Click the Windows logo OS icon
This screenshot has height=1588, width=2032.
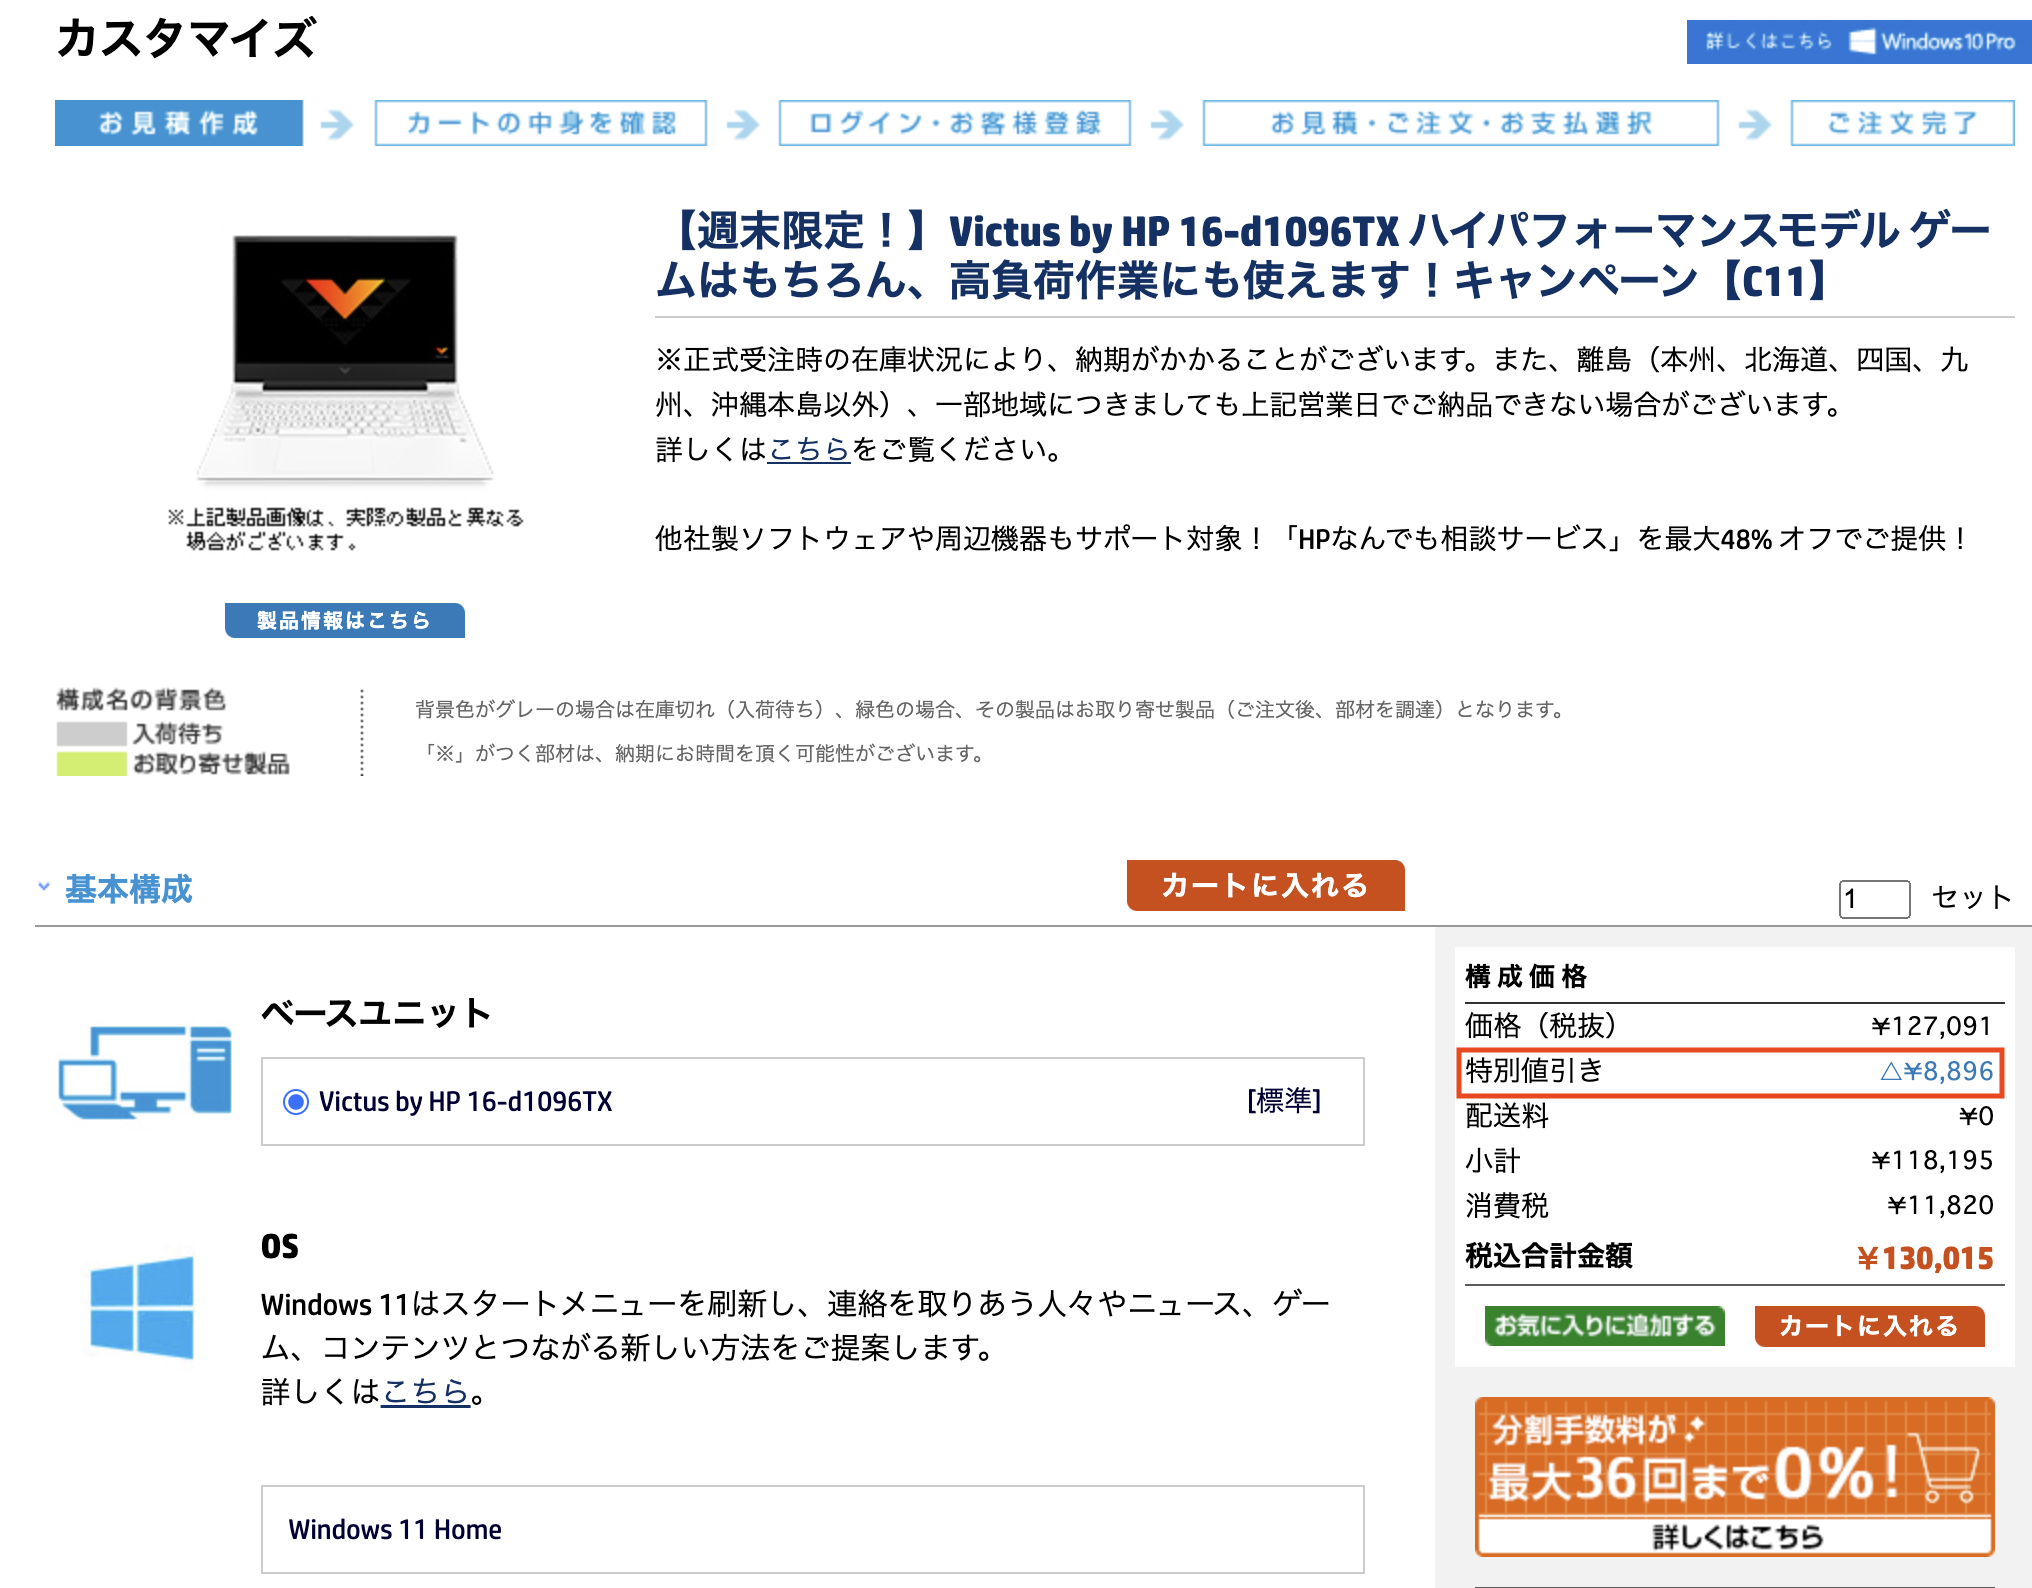coord(142,1308)
